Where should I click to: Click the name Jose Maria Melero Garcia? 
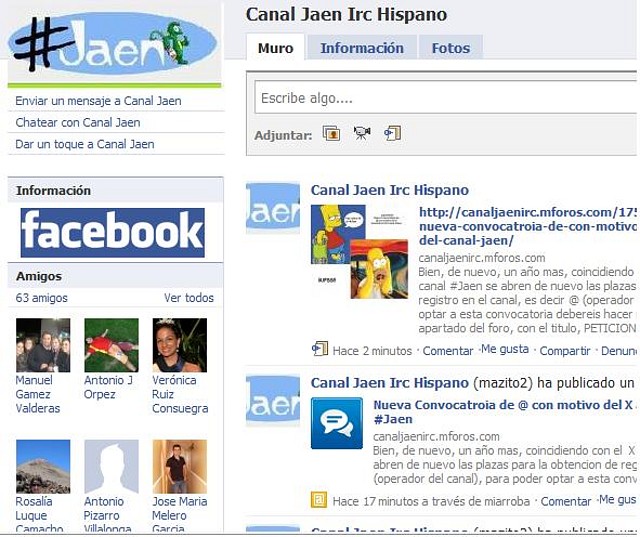180,515
